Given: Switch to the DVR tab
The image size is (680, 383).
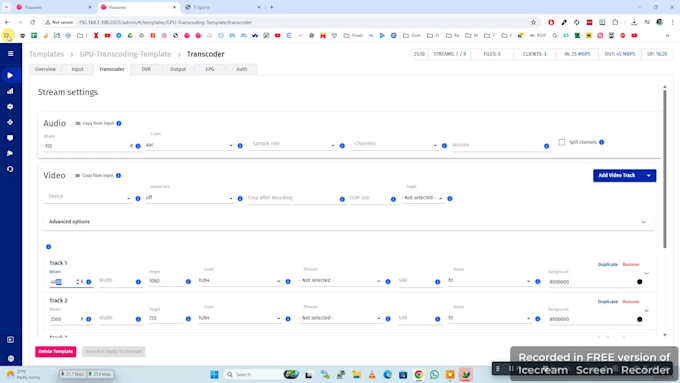Looking at the screenshot, I should tap(146, 69).
